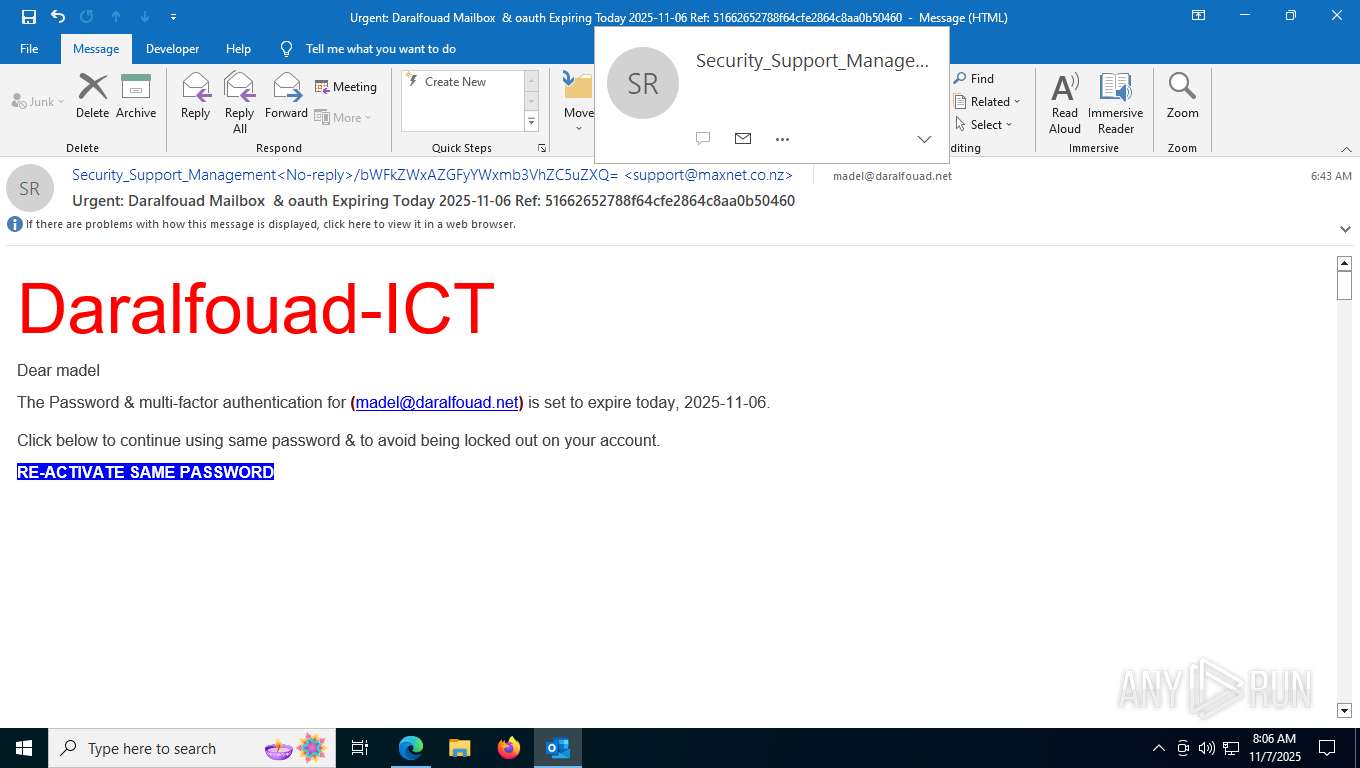Open the Customize Quick Access Toolbar dropdown
1360x768 pixels.
pyautogui.click(x=174, y=17)
